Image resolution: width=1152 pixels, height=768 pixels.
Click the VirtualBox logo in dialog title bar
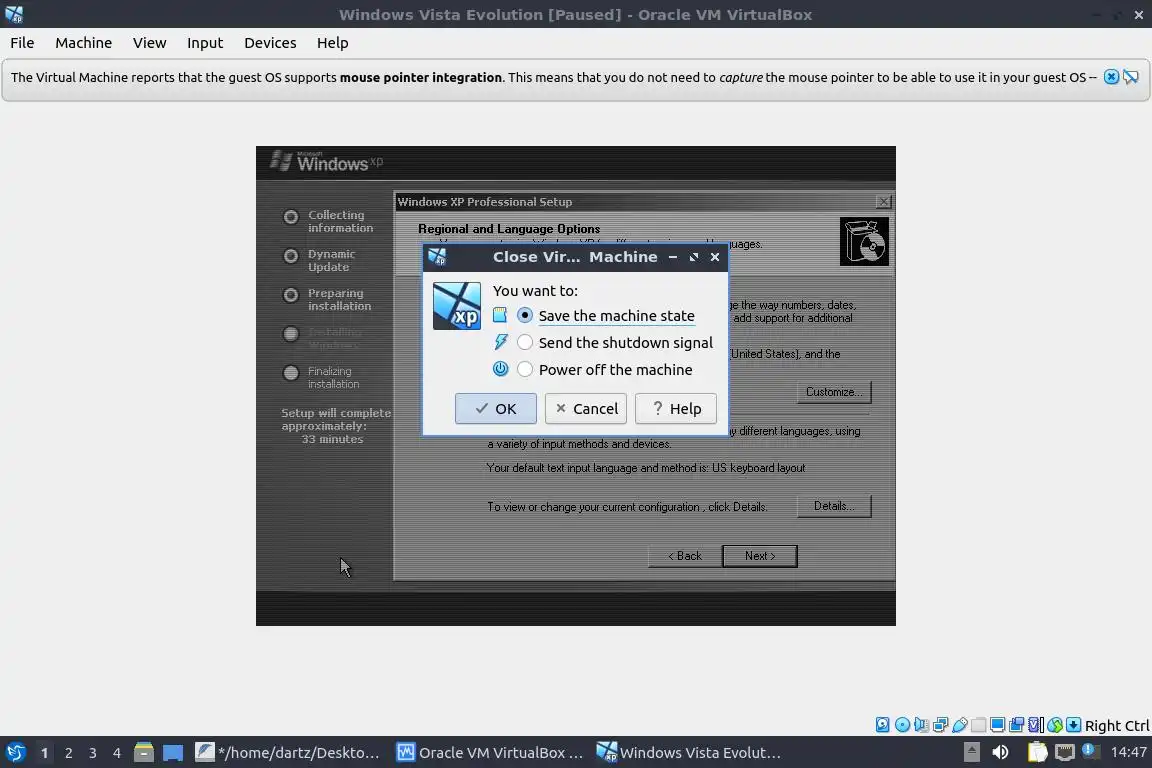(x=437, y=256)
